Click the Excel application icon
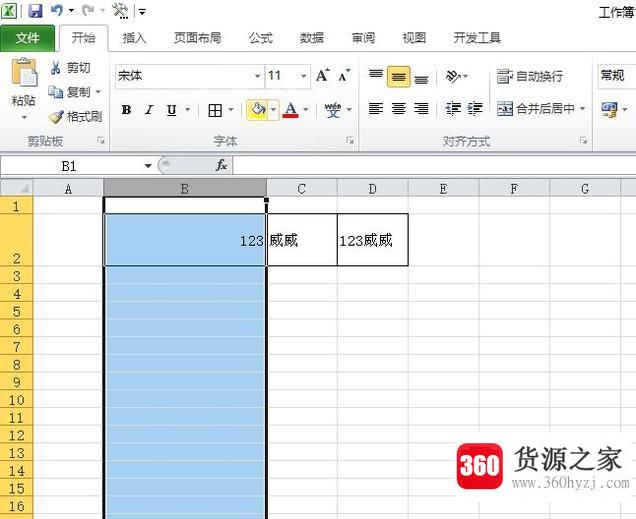Viewport: 636px width, 519px height. (x=9, y=11)
